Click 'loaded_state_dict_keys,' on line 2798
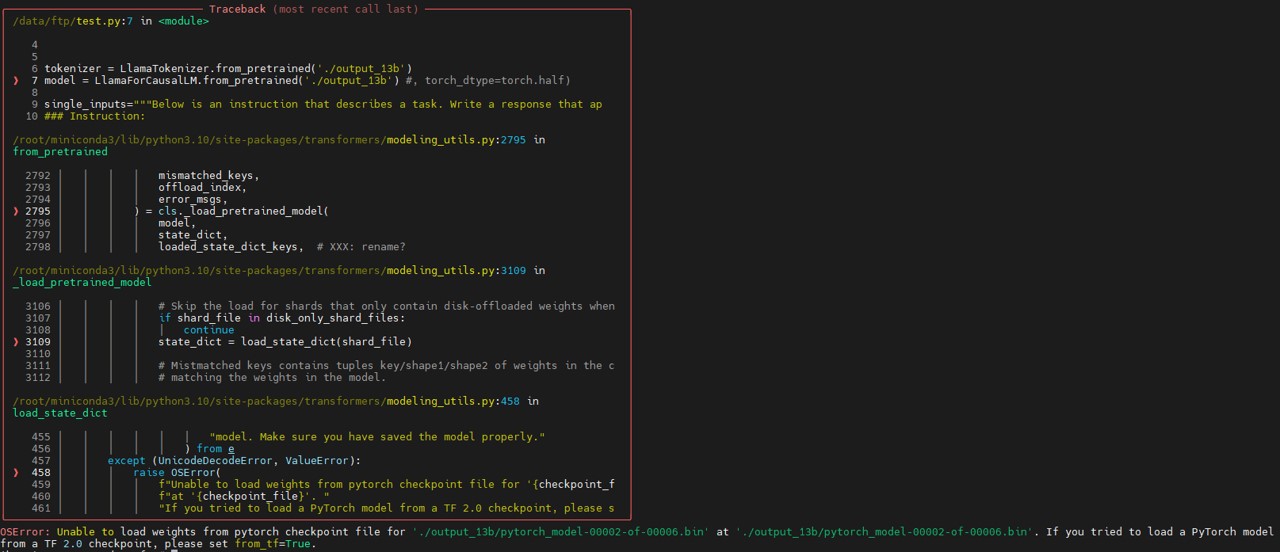The image size is (1280, 552). coord(230,247)
